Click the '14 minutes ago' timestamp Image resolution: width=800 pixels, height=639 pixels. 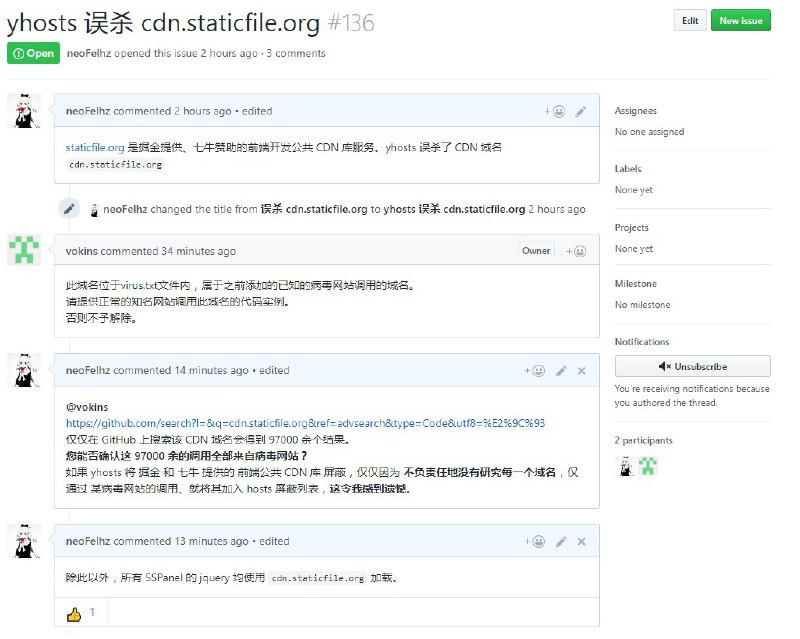coord(211,371)
